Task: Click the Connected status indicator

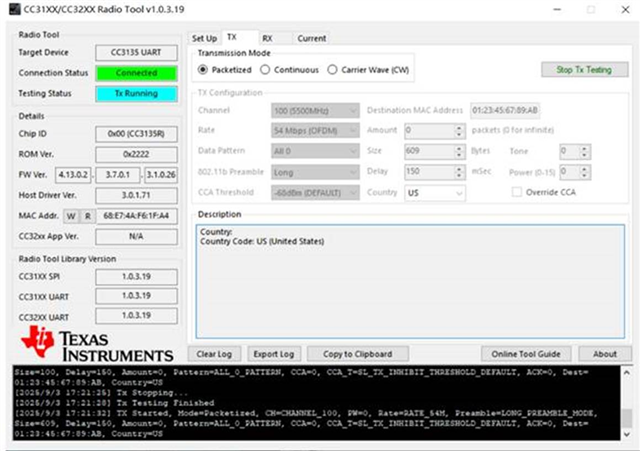Action: [136, 73]
